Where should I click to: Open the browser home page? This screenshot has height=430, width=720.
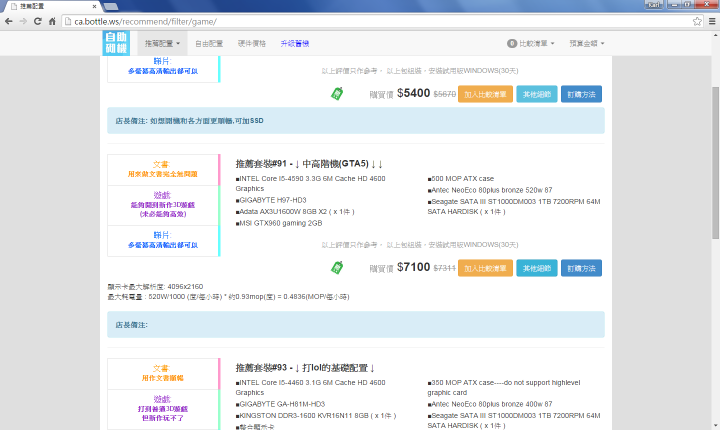pyautogui.click(x=52, y=21)
